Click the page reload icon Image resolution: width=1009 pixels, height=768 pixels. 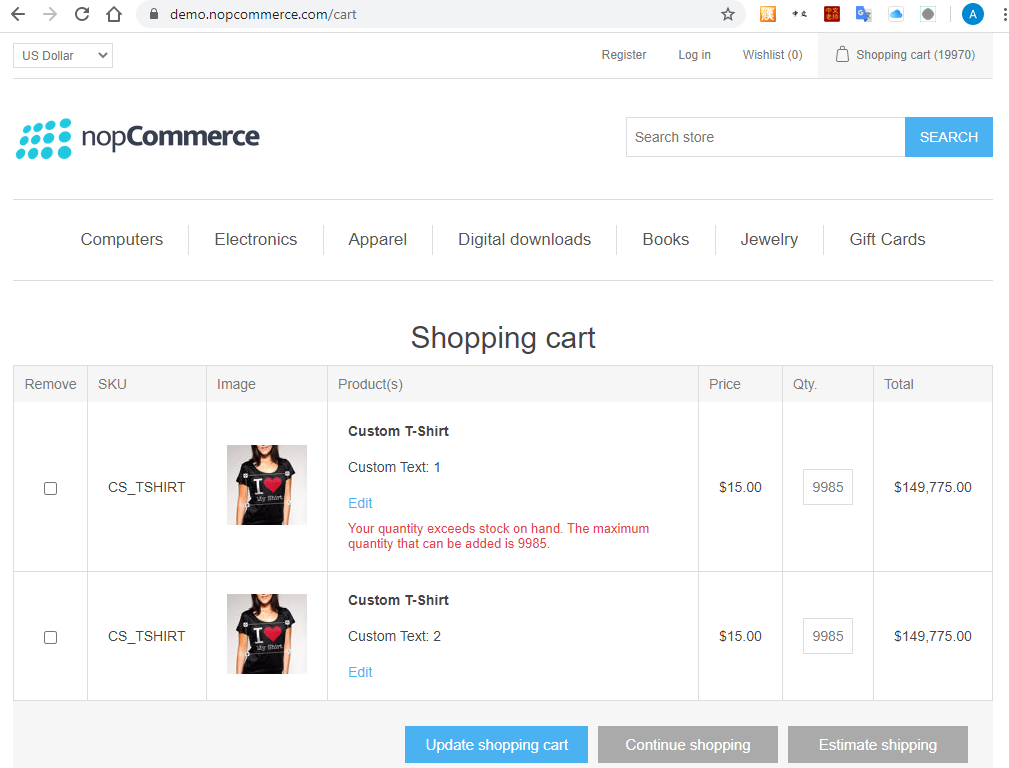coord(82,14)
